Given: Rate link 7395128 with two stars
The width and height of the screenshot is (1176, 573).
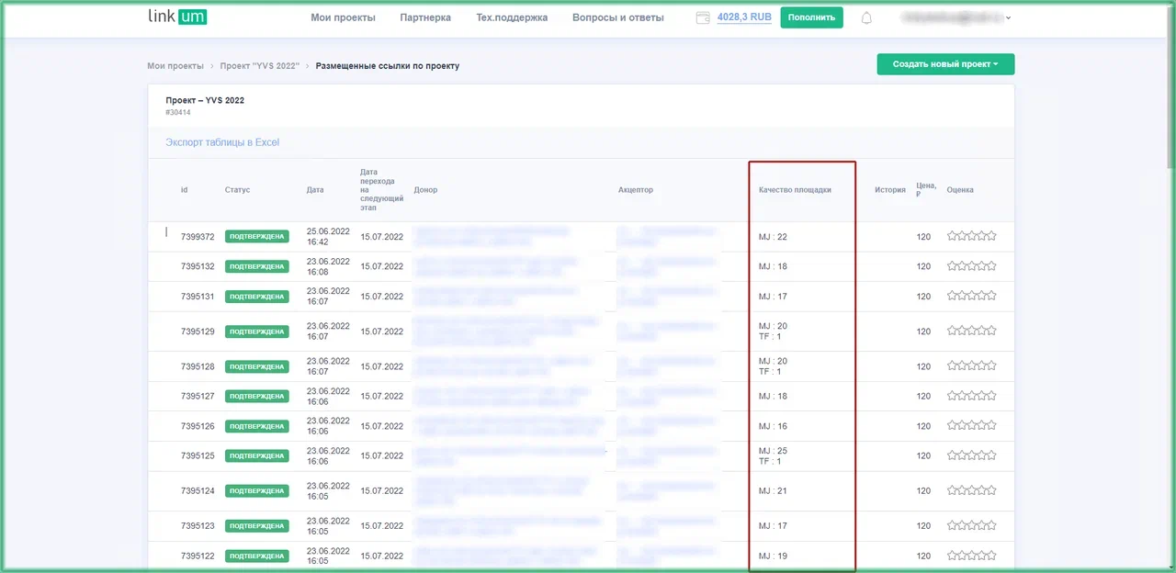Looking at the screenshot, I should (962, 367).
